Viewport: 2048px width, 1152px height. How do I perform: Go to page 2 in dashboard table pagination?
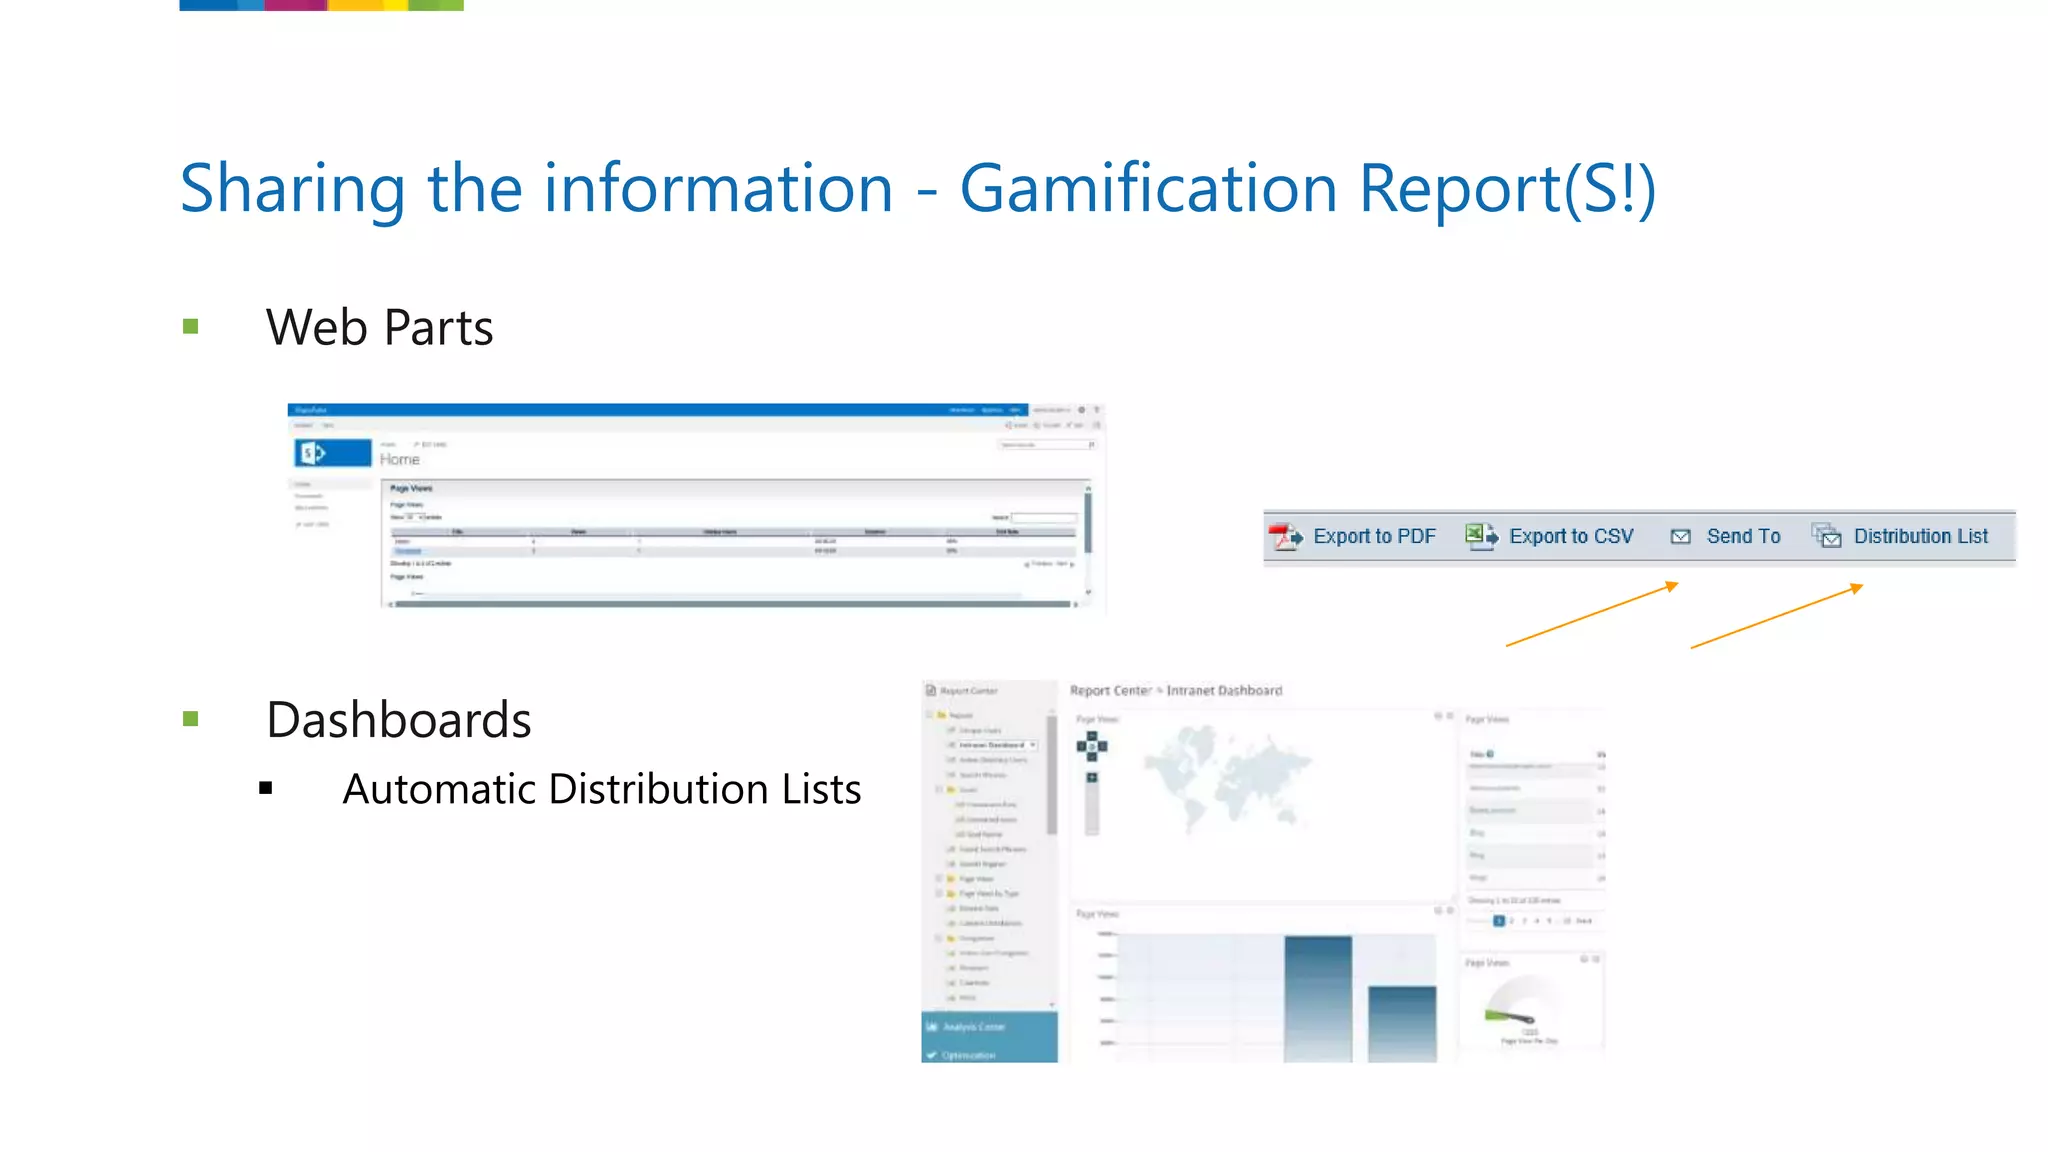(x=1511, y=921)
